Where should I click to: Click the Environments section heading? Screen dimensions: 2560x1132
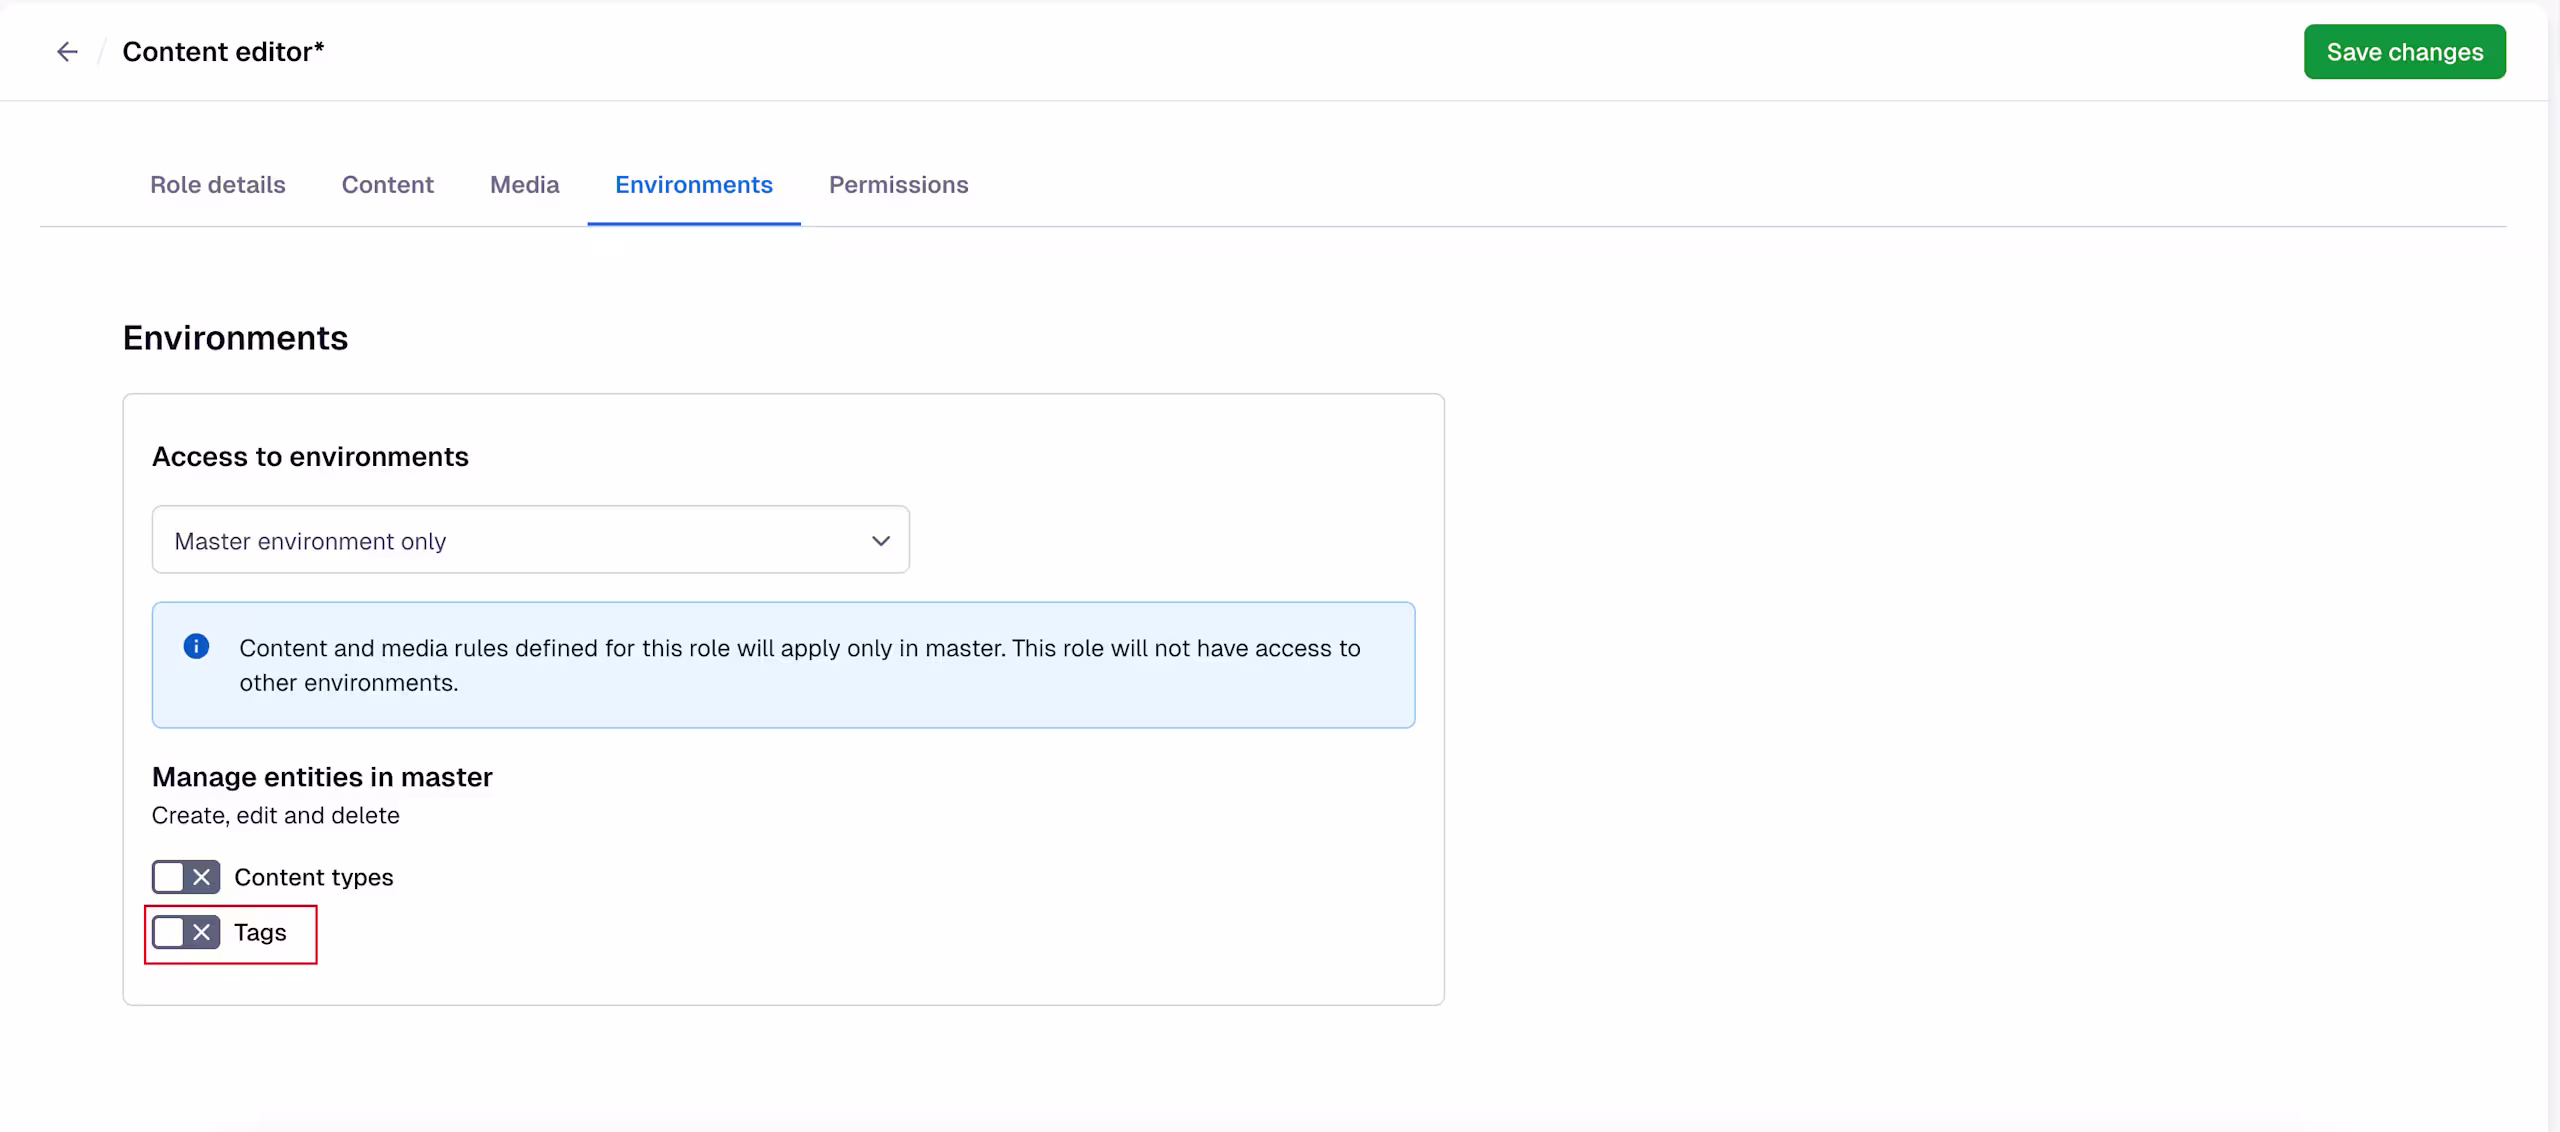click(236, 338)
